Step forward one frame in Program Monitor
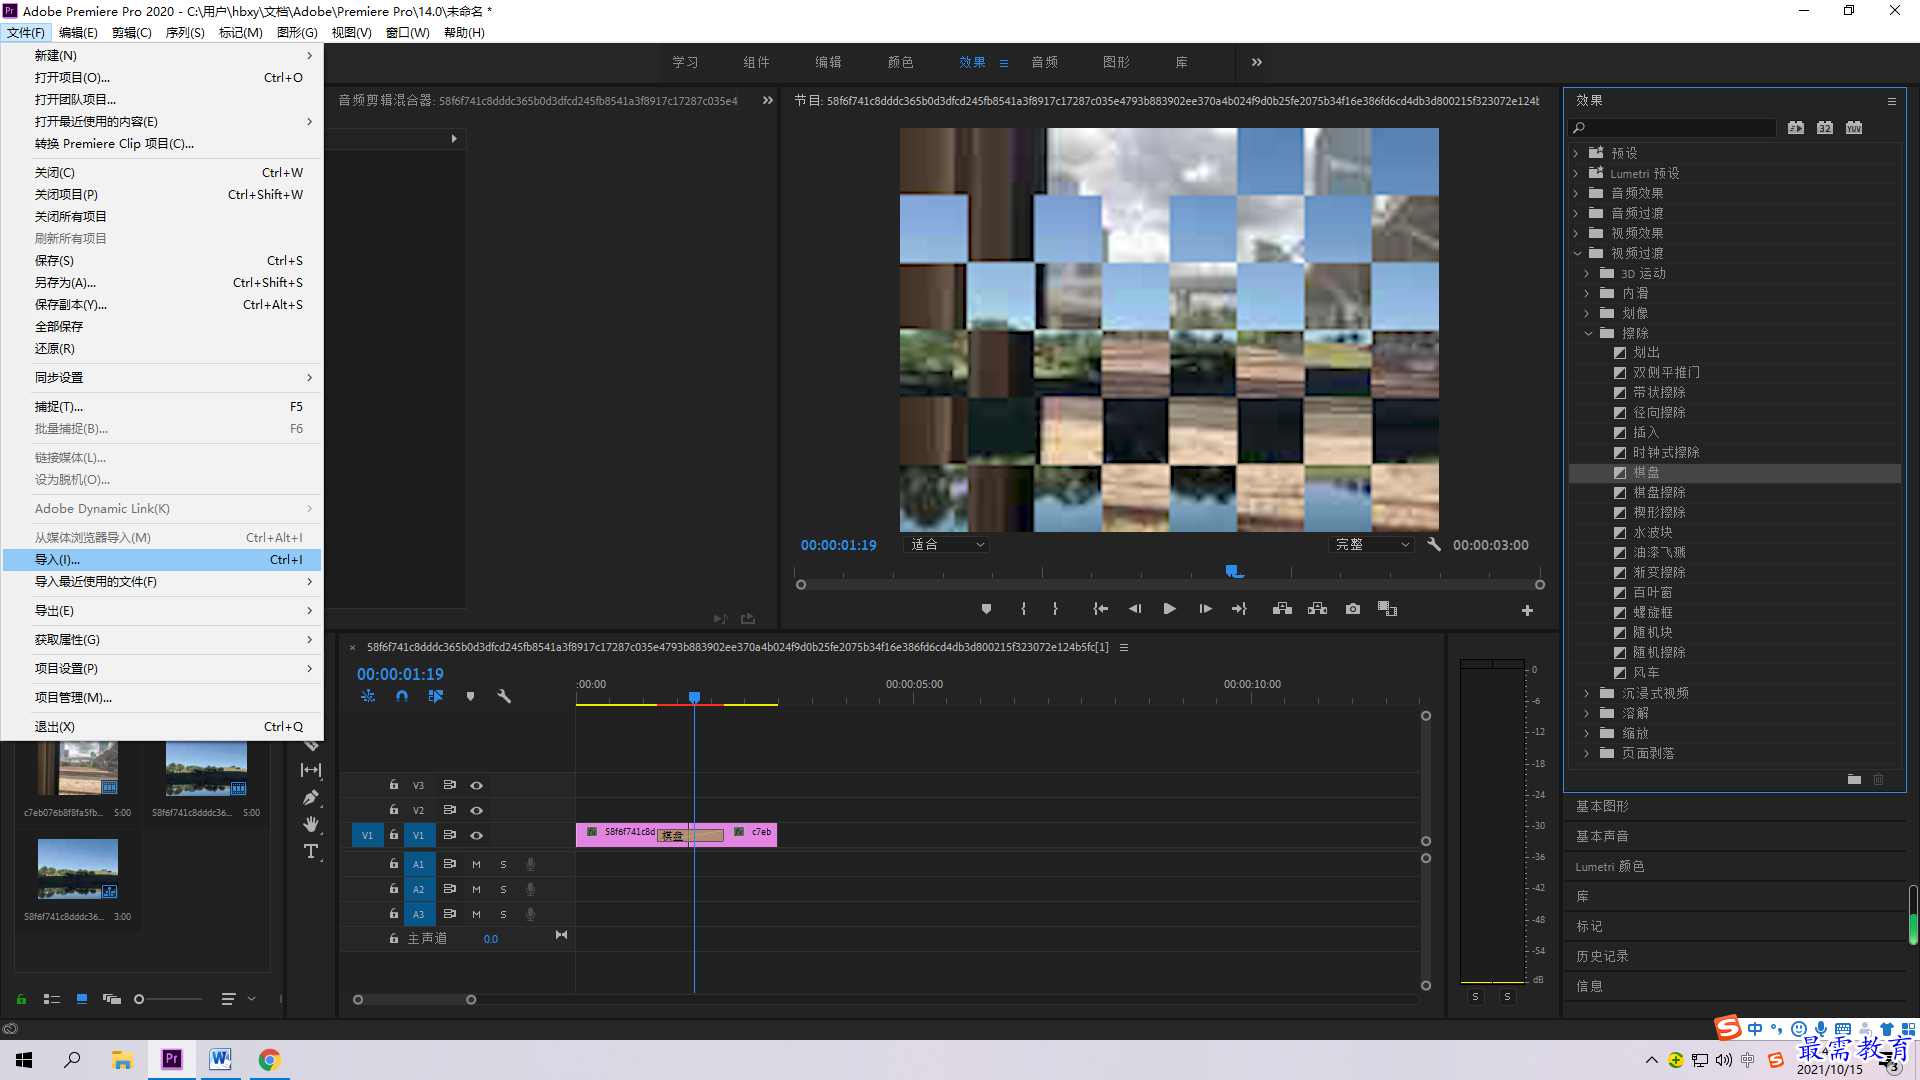The height and width of the screenshot is (1080, 1920). point(1205,609)
